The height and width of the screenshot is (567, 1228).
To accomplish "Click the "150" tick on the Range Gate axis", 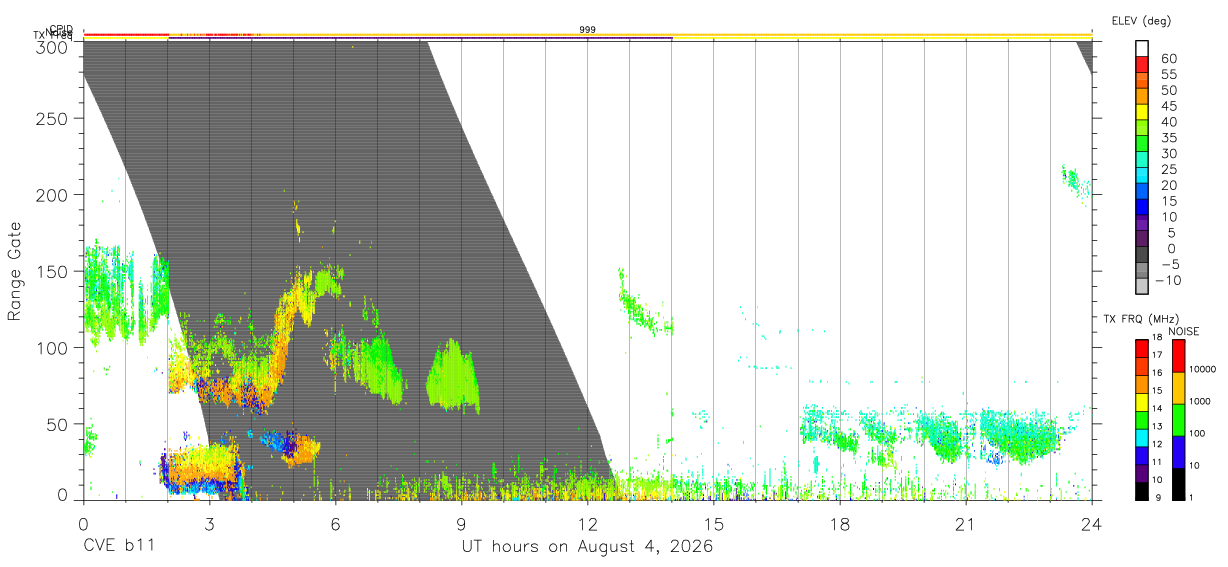I will [x=54, y=271].
